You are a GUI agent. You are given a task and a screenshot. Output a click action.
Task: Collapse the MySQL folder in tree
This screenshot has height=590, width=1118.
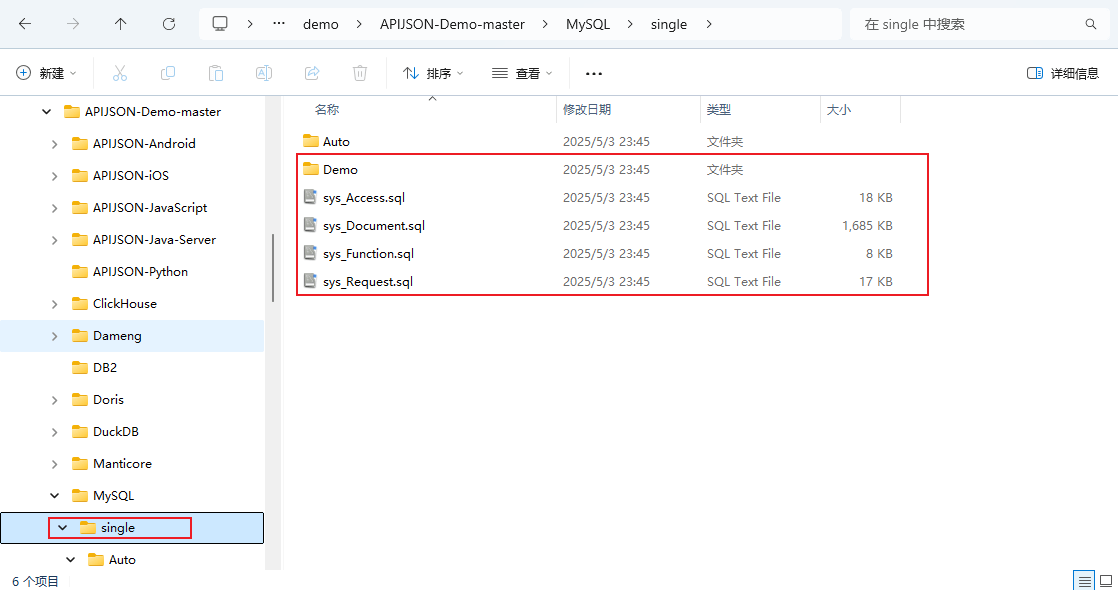click(55, 496)
